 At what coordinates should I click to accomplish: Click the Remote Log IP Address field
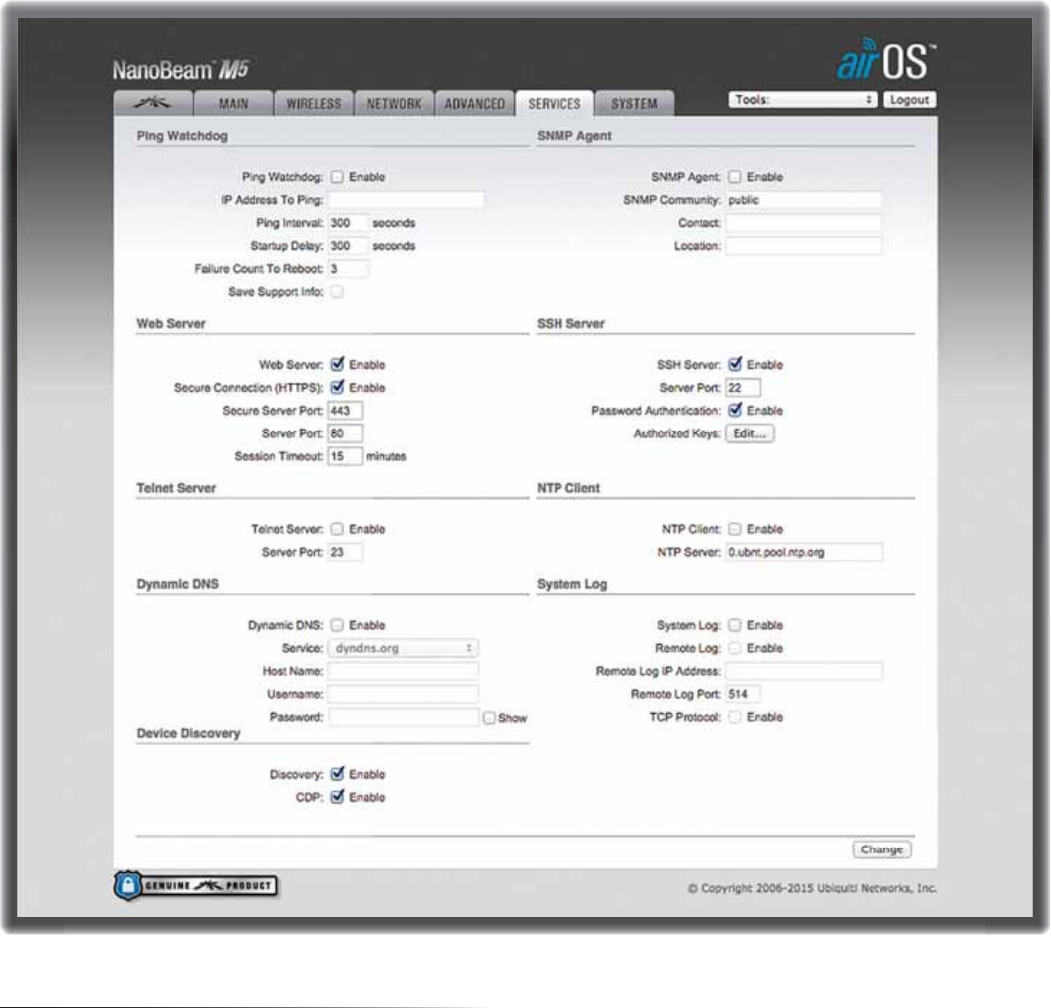804,671
